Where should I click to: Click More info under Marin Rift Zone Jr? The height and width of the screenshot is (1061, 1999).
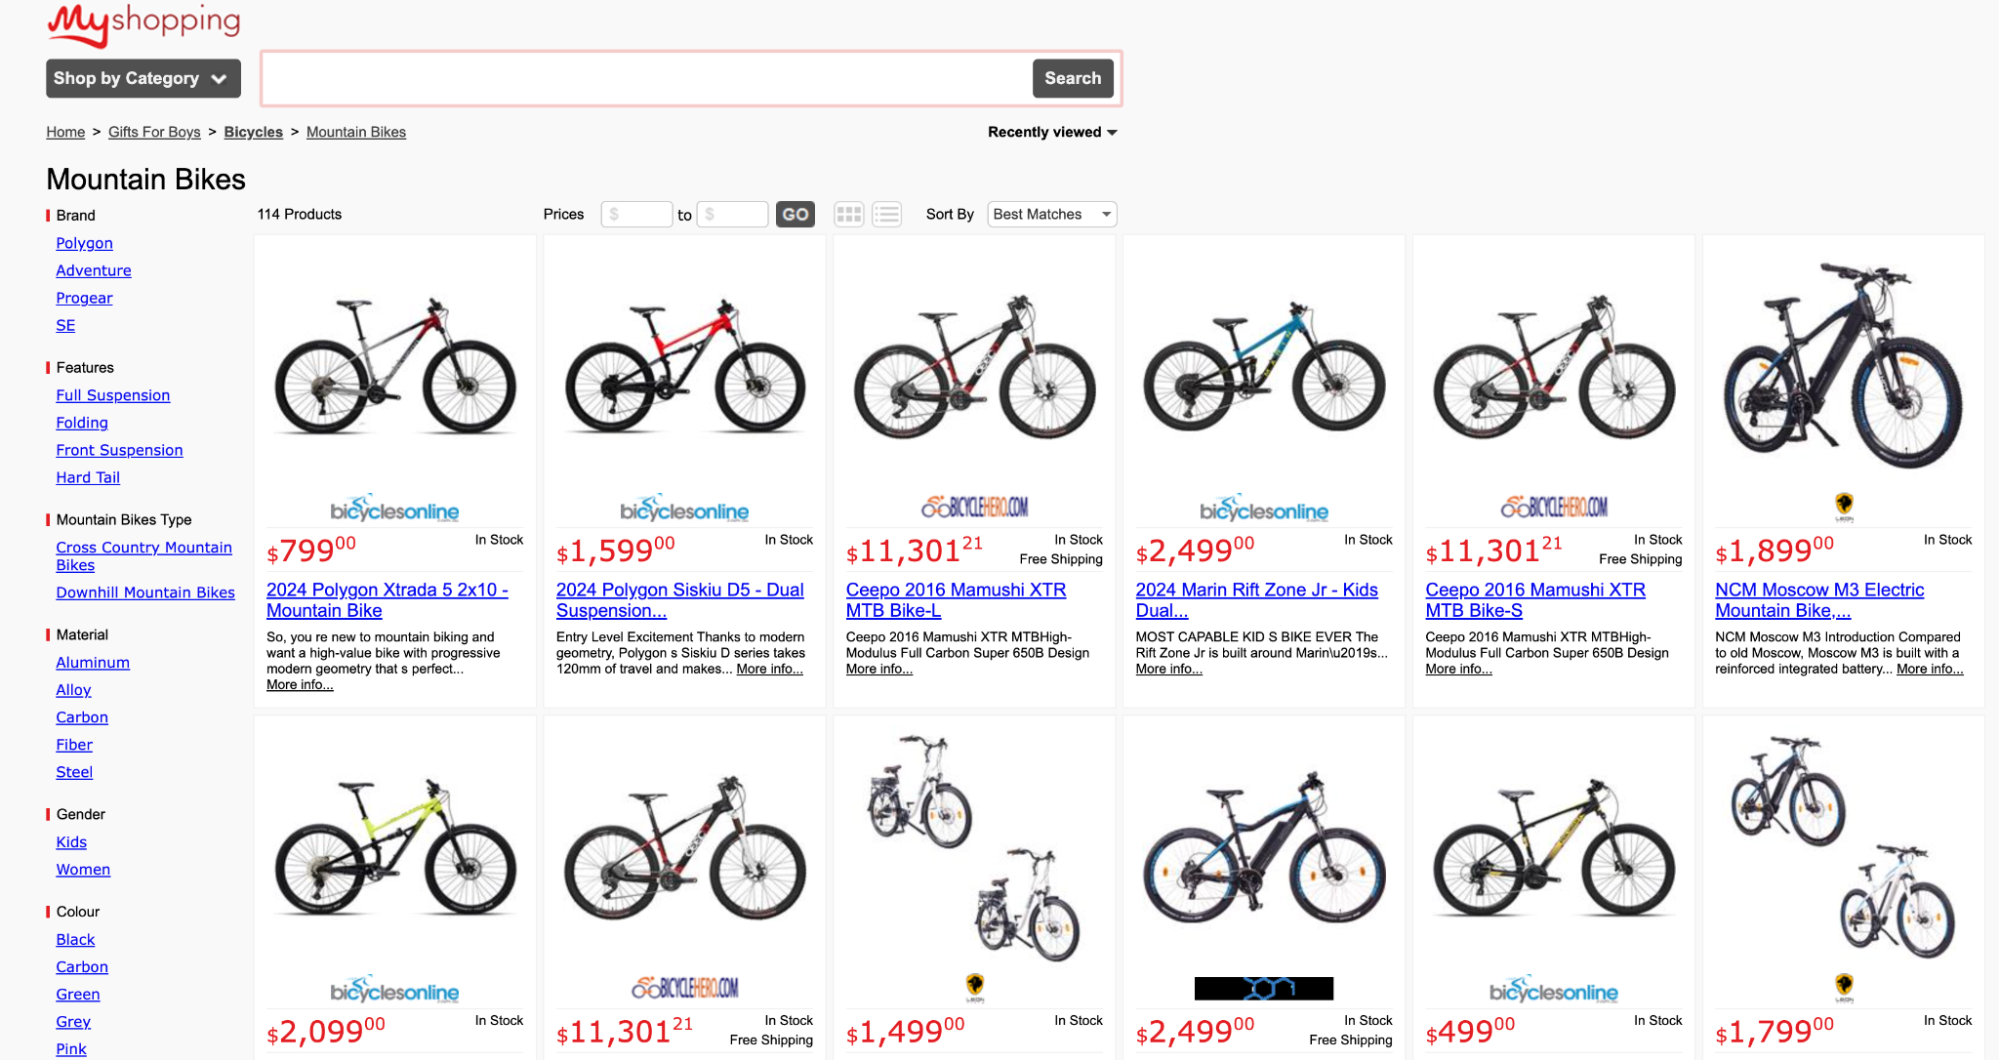(1169, 669)
